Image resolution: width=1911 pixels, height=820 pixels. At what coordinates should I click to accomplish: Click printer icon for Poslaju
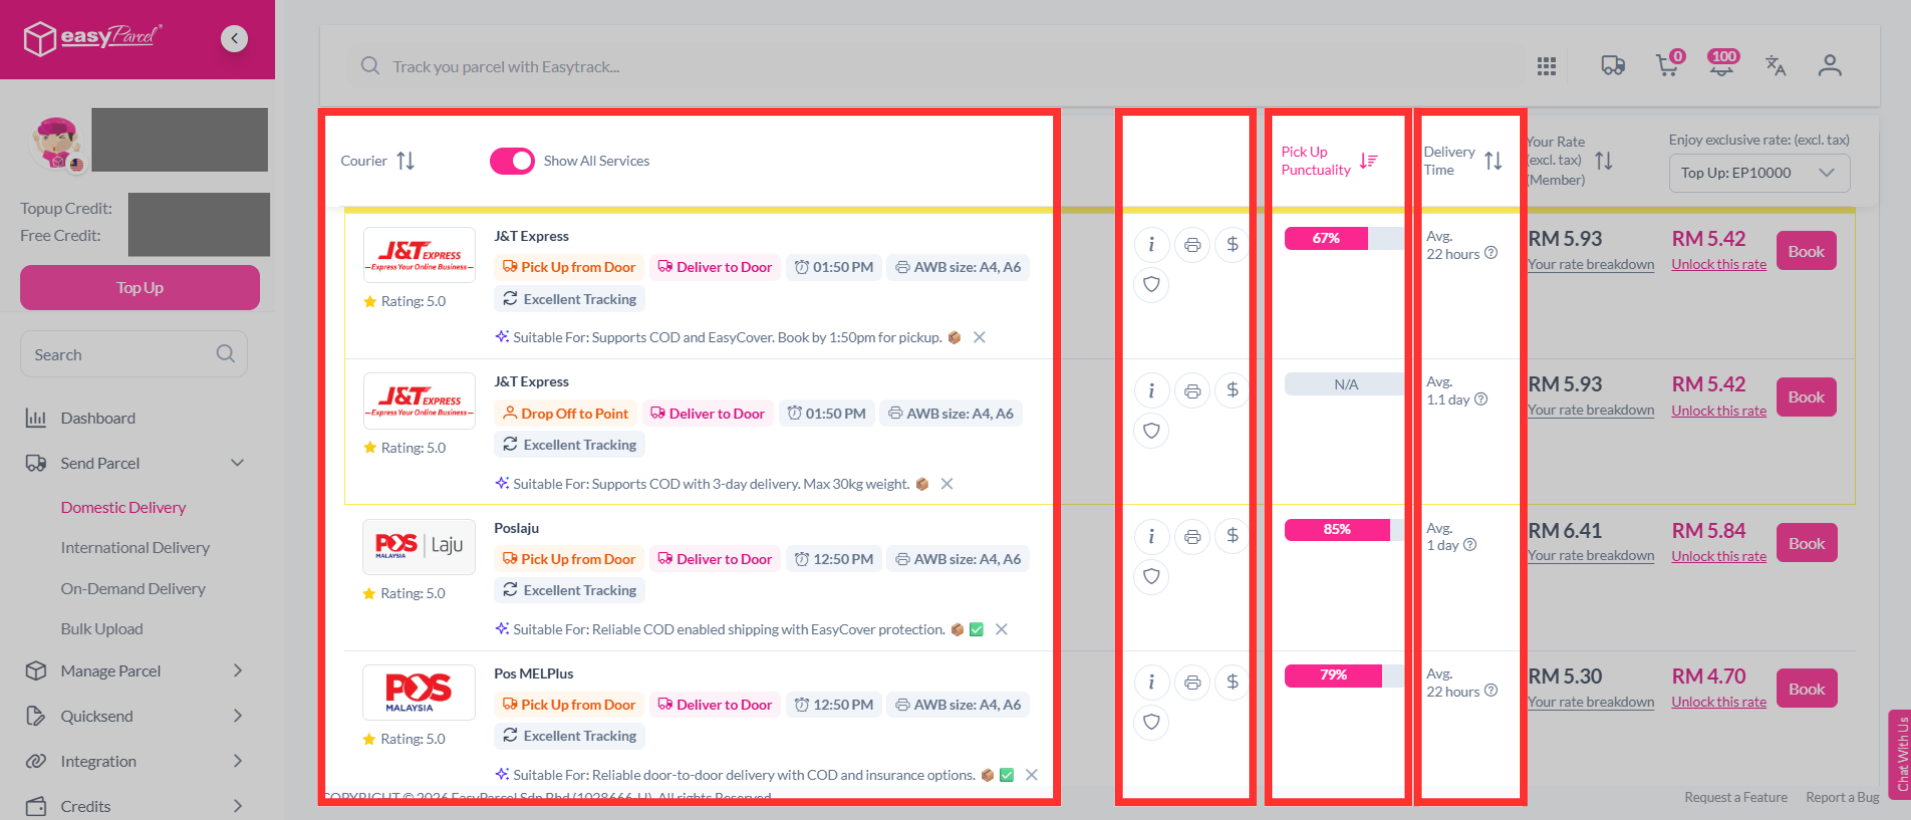pyautogui.click(x=1192, y=536)
